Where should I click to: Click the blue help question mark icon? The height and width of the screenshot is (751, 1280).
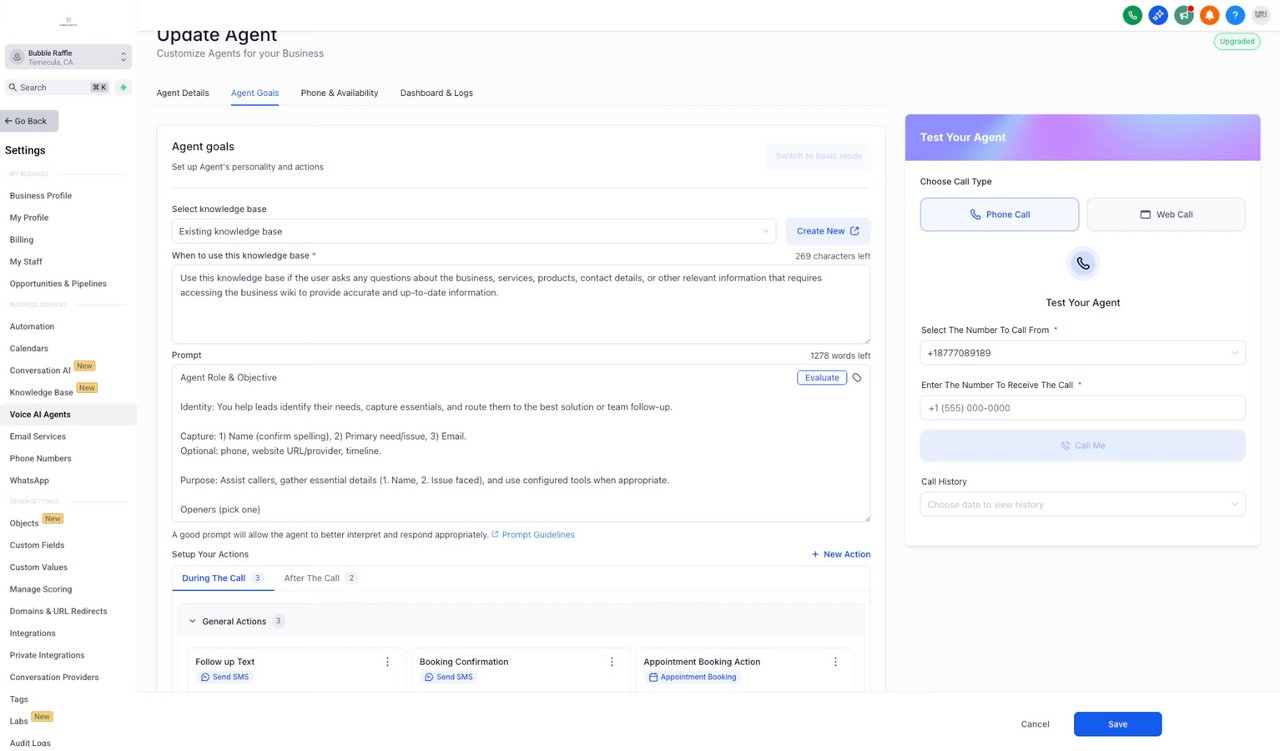[x=1235, y=15]
